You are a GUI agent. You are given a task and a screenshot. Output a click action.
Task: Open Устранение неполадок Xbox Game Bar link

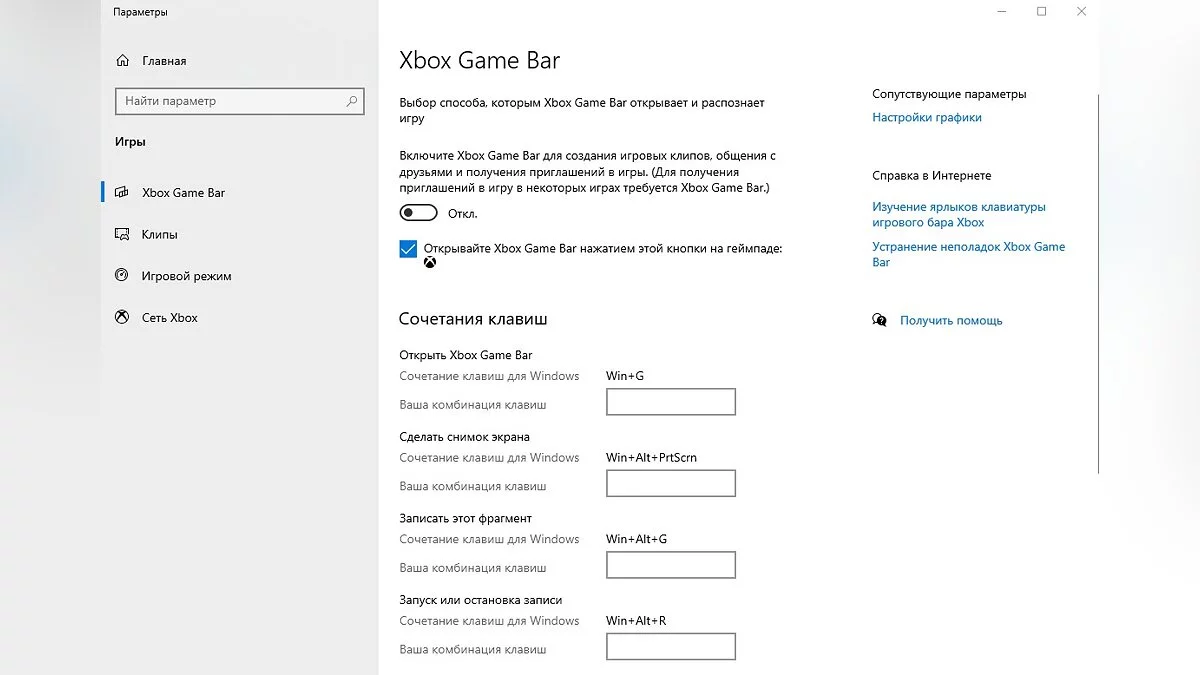click(969, 255)
